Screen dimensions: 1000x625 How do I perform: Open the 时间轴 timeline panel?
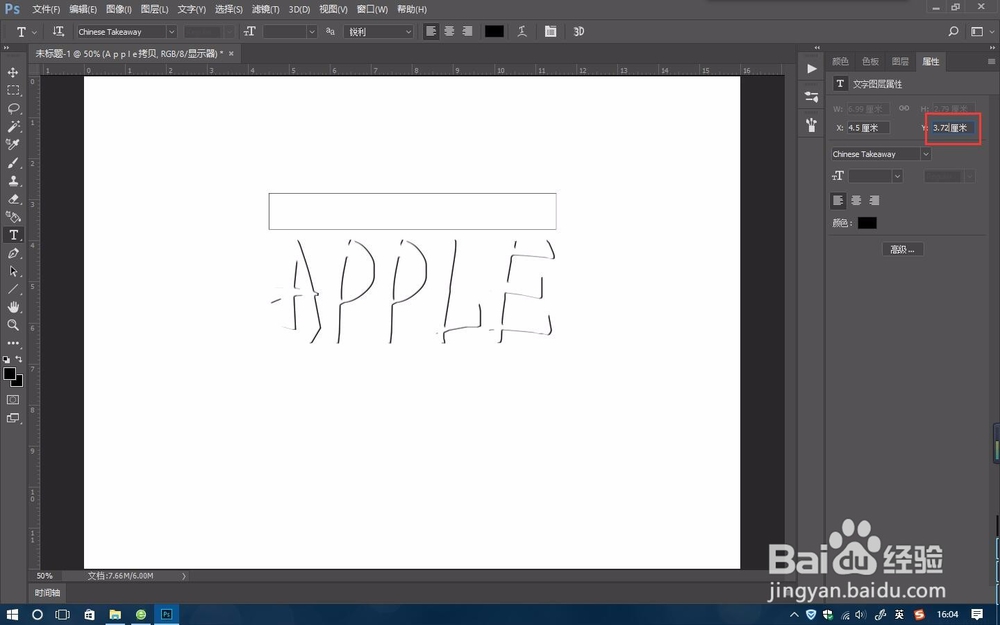point(47,592)
